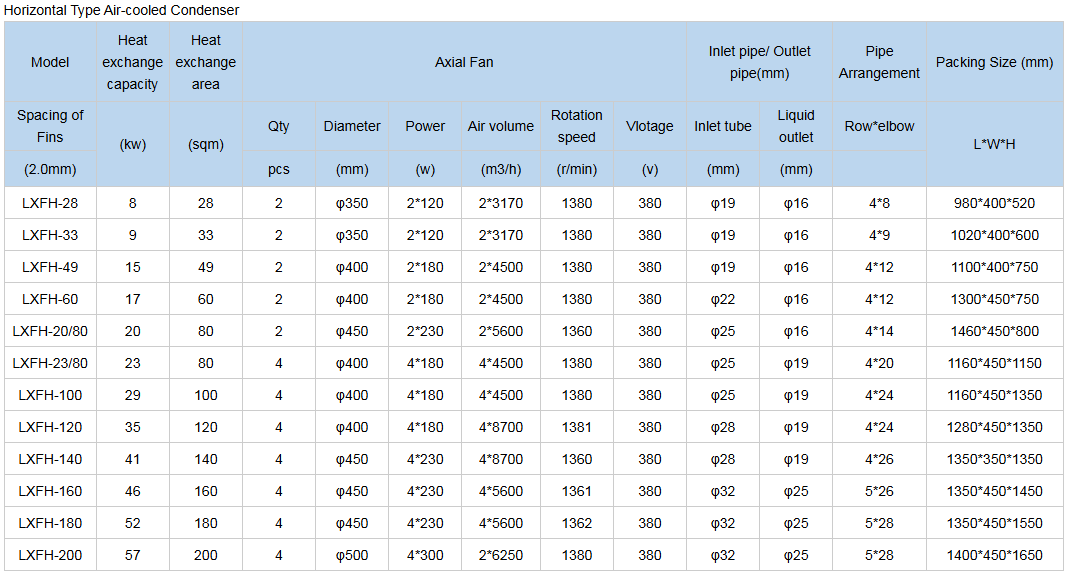This screenshot has height=578, width=1075.
Task: Click the Inlet tube subheader
Action: [722, 126]
